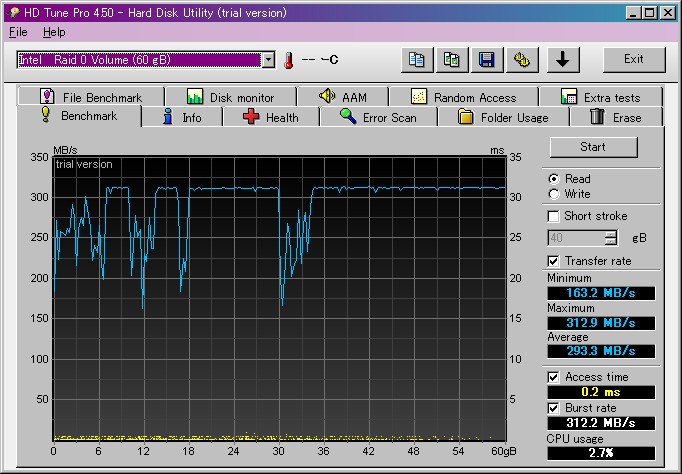Click the save screenshot floppy disk icon
The height and width of the screenshot is (474, 682).
click(487, 60)
